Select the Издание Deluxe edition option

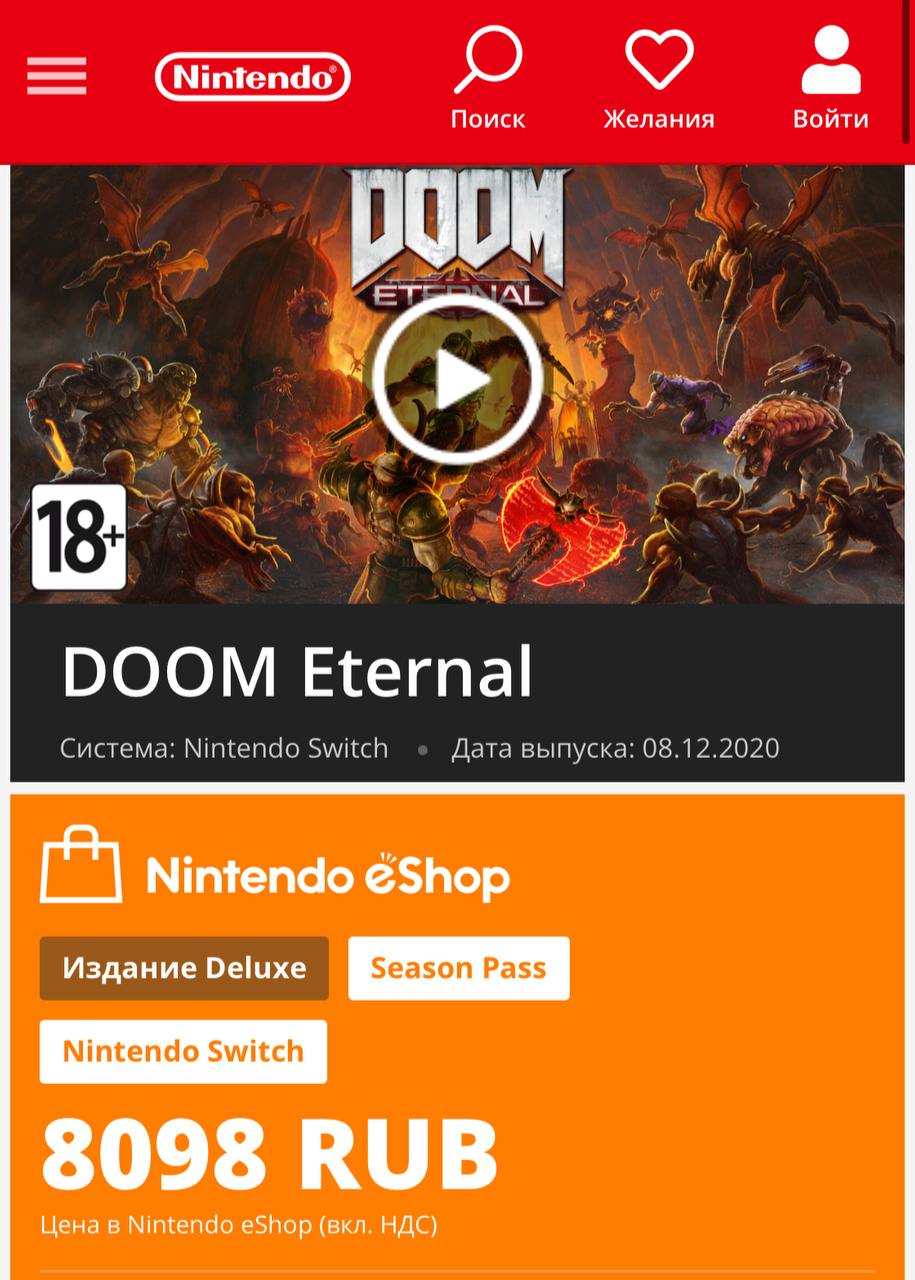[x=184, y=968]
